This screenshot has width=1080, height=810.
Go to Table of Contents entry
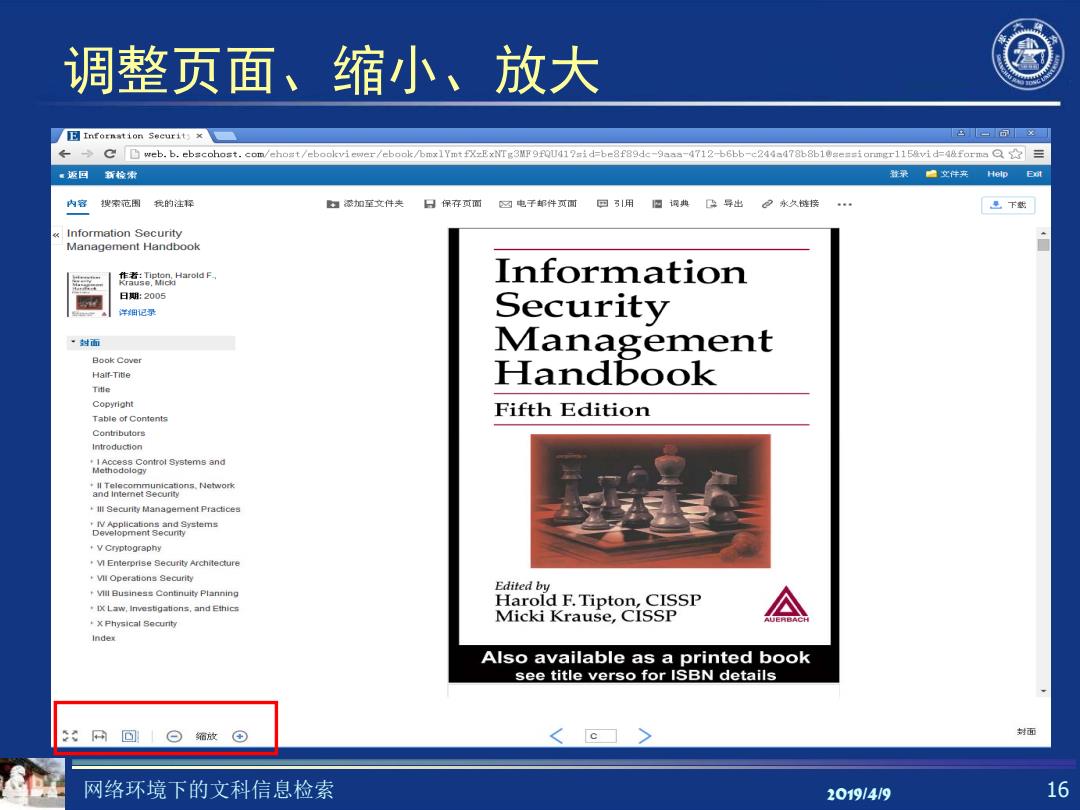coord(130,418)
